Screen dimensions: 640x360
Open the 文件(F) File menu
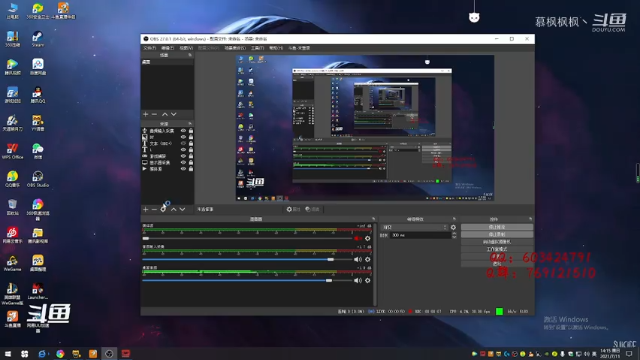tap(149, 48)
